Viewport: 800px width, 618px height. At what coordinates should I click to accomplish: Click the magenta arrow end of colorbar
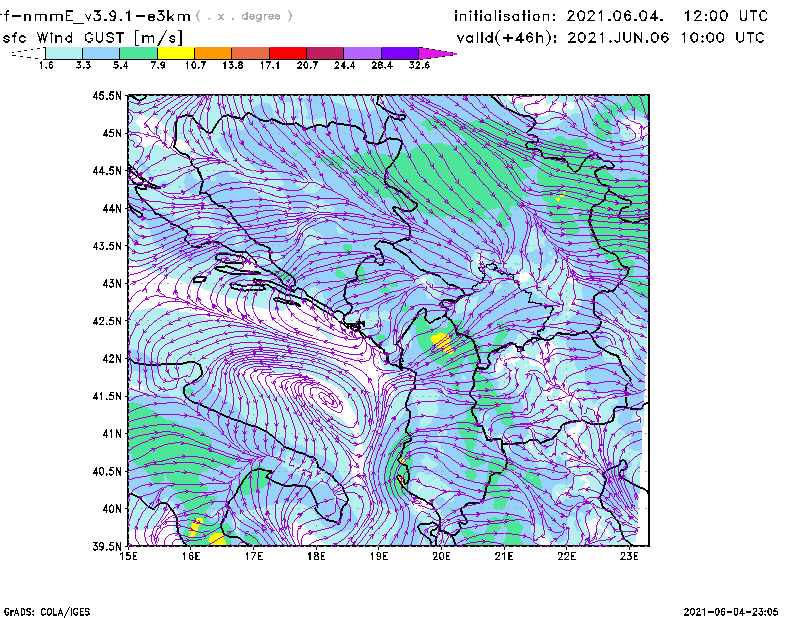pos(436,53)
